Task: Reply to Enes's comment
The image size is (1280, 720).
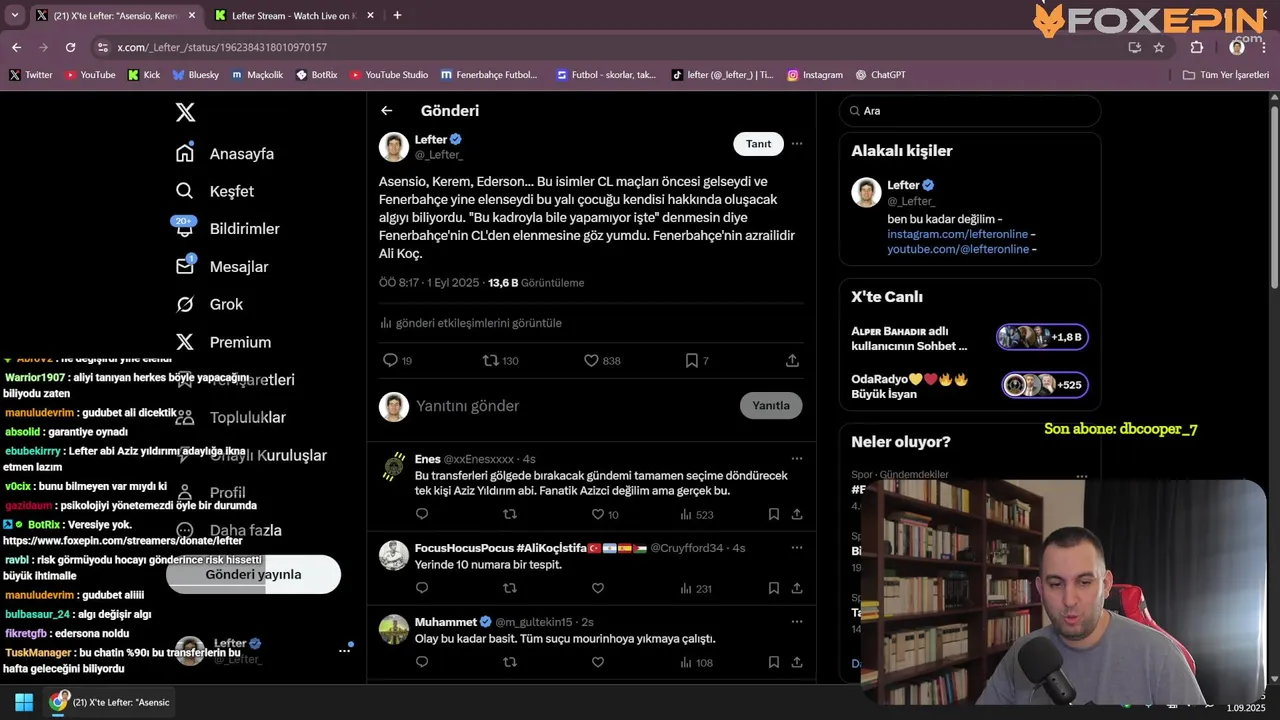Action: (422, 515)
